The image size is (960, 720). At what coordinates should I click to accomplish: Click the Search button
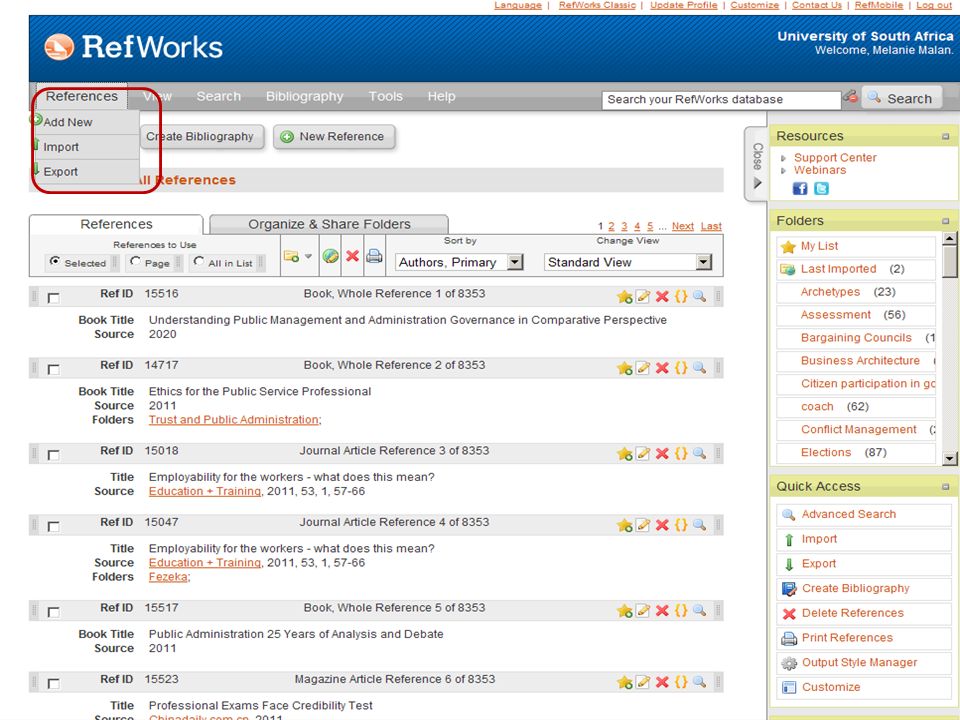click(901, 98)
